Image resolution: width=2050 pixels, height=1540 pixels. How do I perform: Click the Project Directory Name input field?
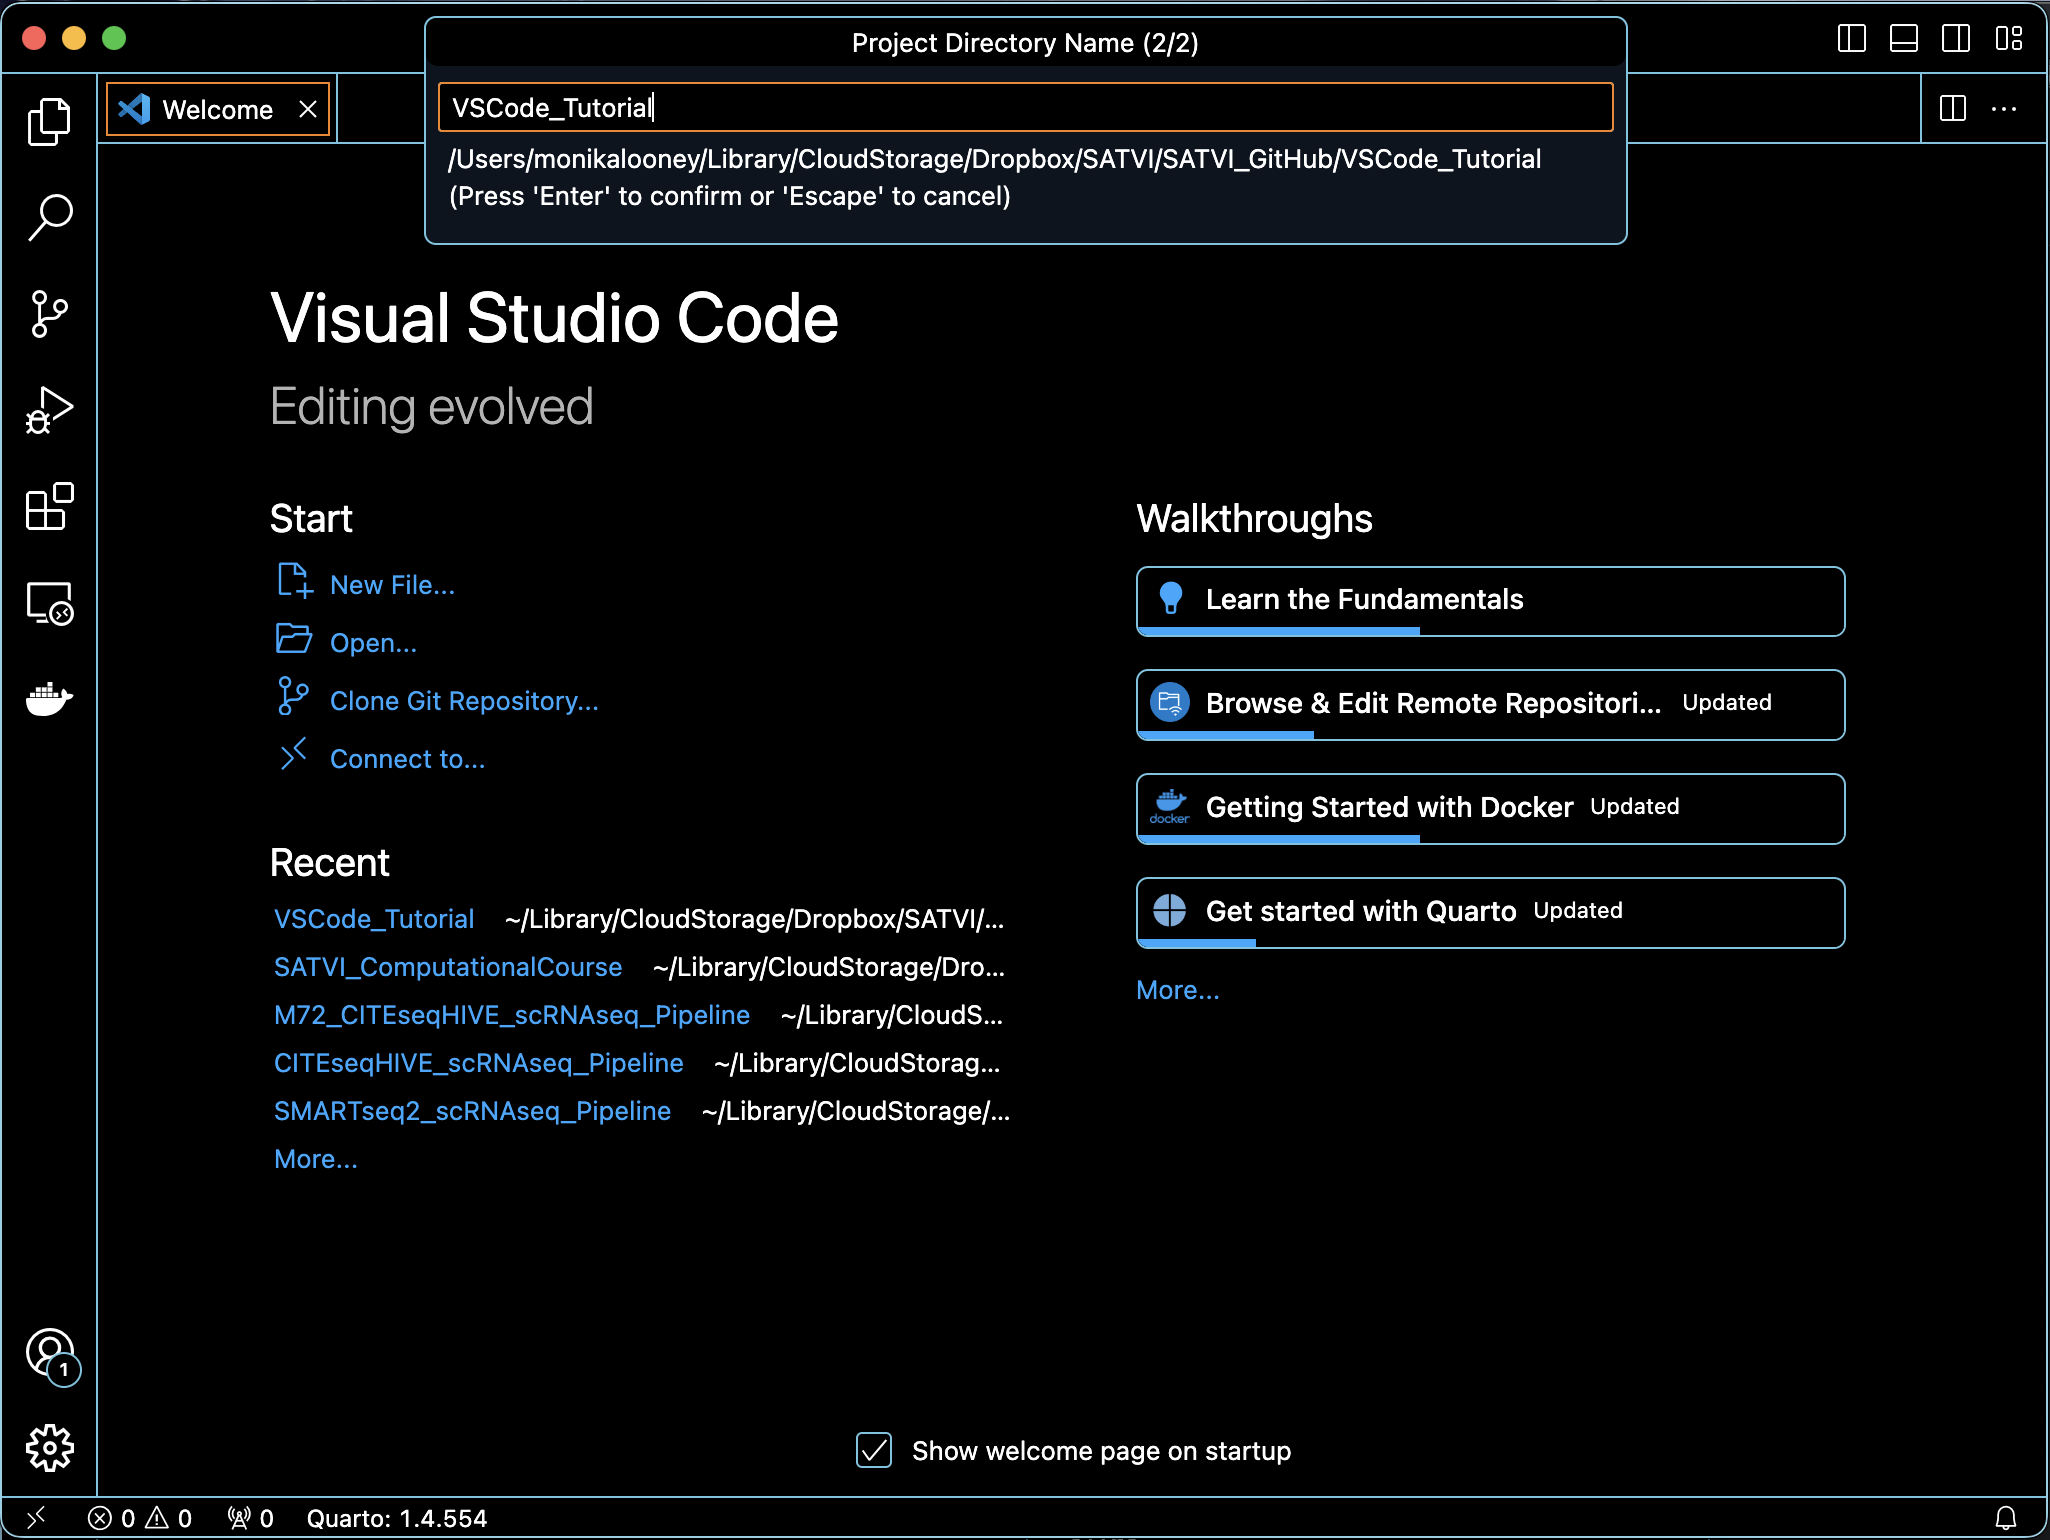(x=1025, y=107)
